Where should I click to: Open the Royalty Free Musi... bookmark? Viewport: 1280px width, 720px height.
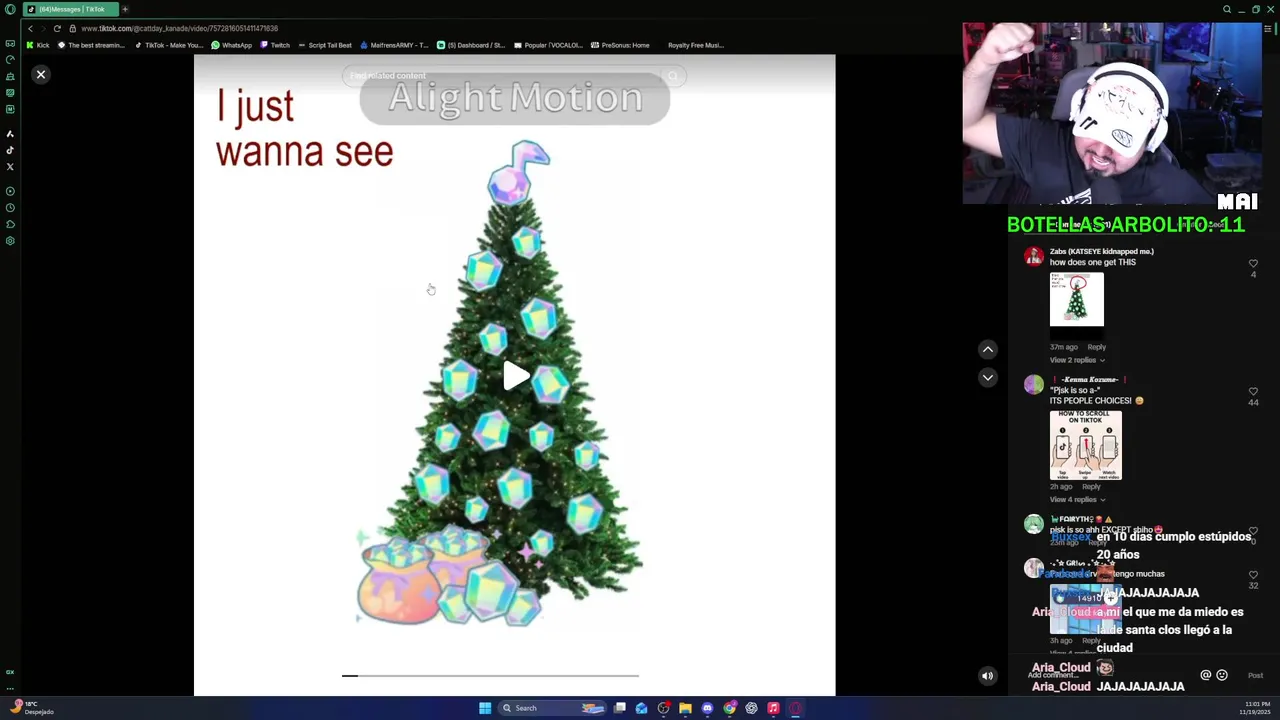coord(695,45)
